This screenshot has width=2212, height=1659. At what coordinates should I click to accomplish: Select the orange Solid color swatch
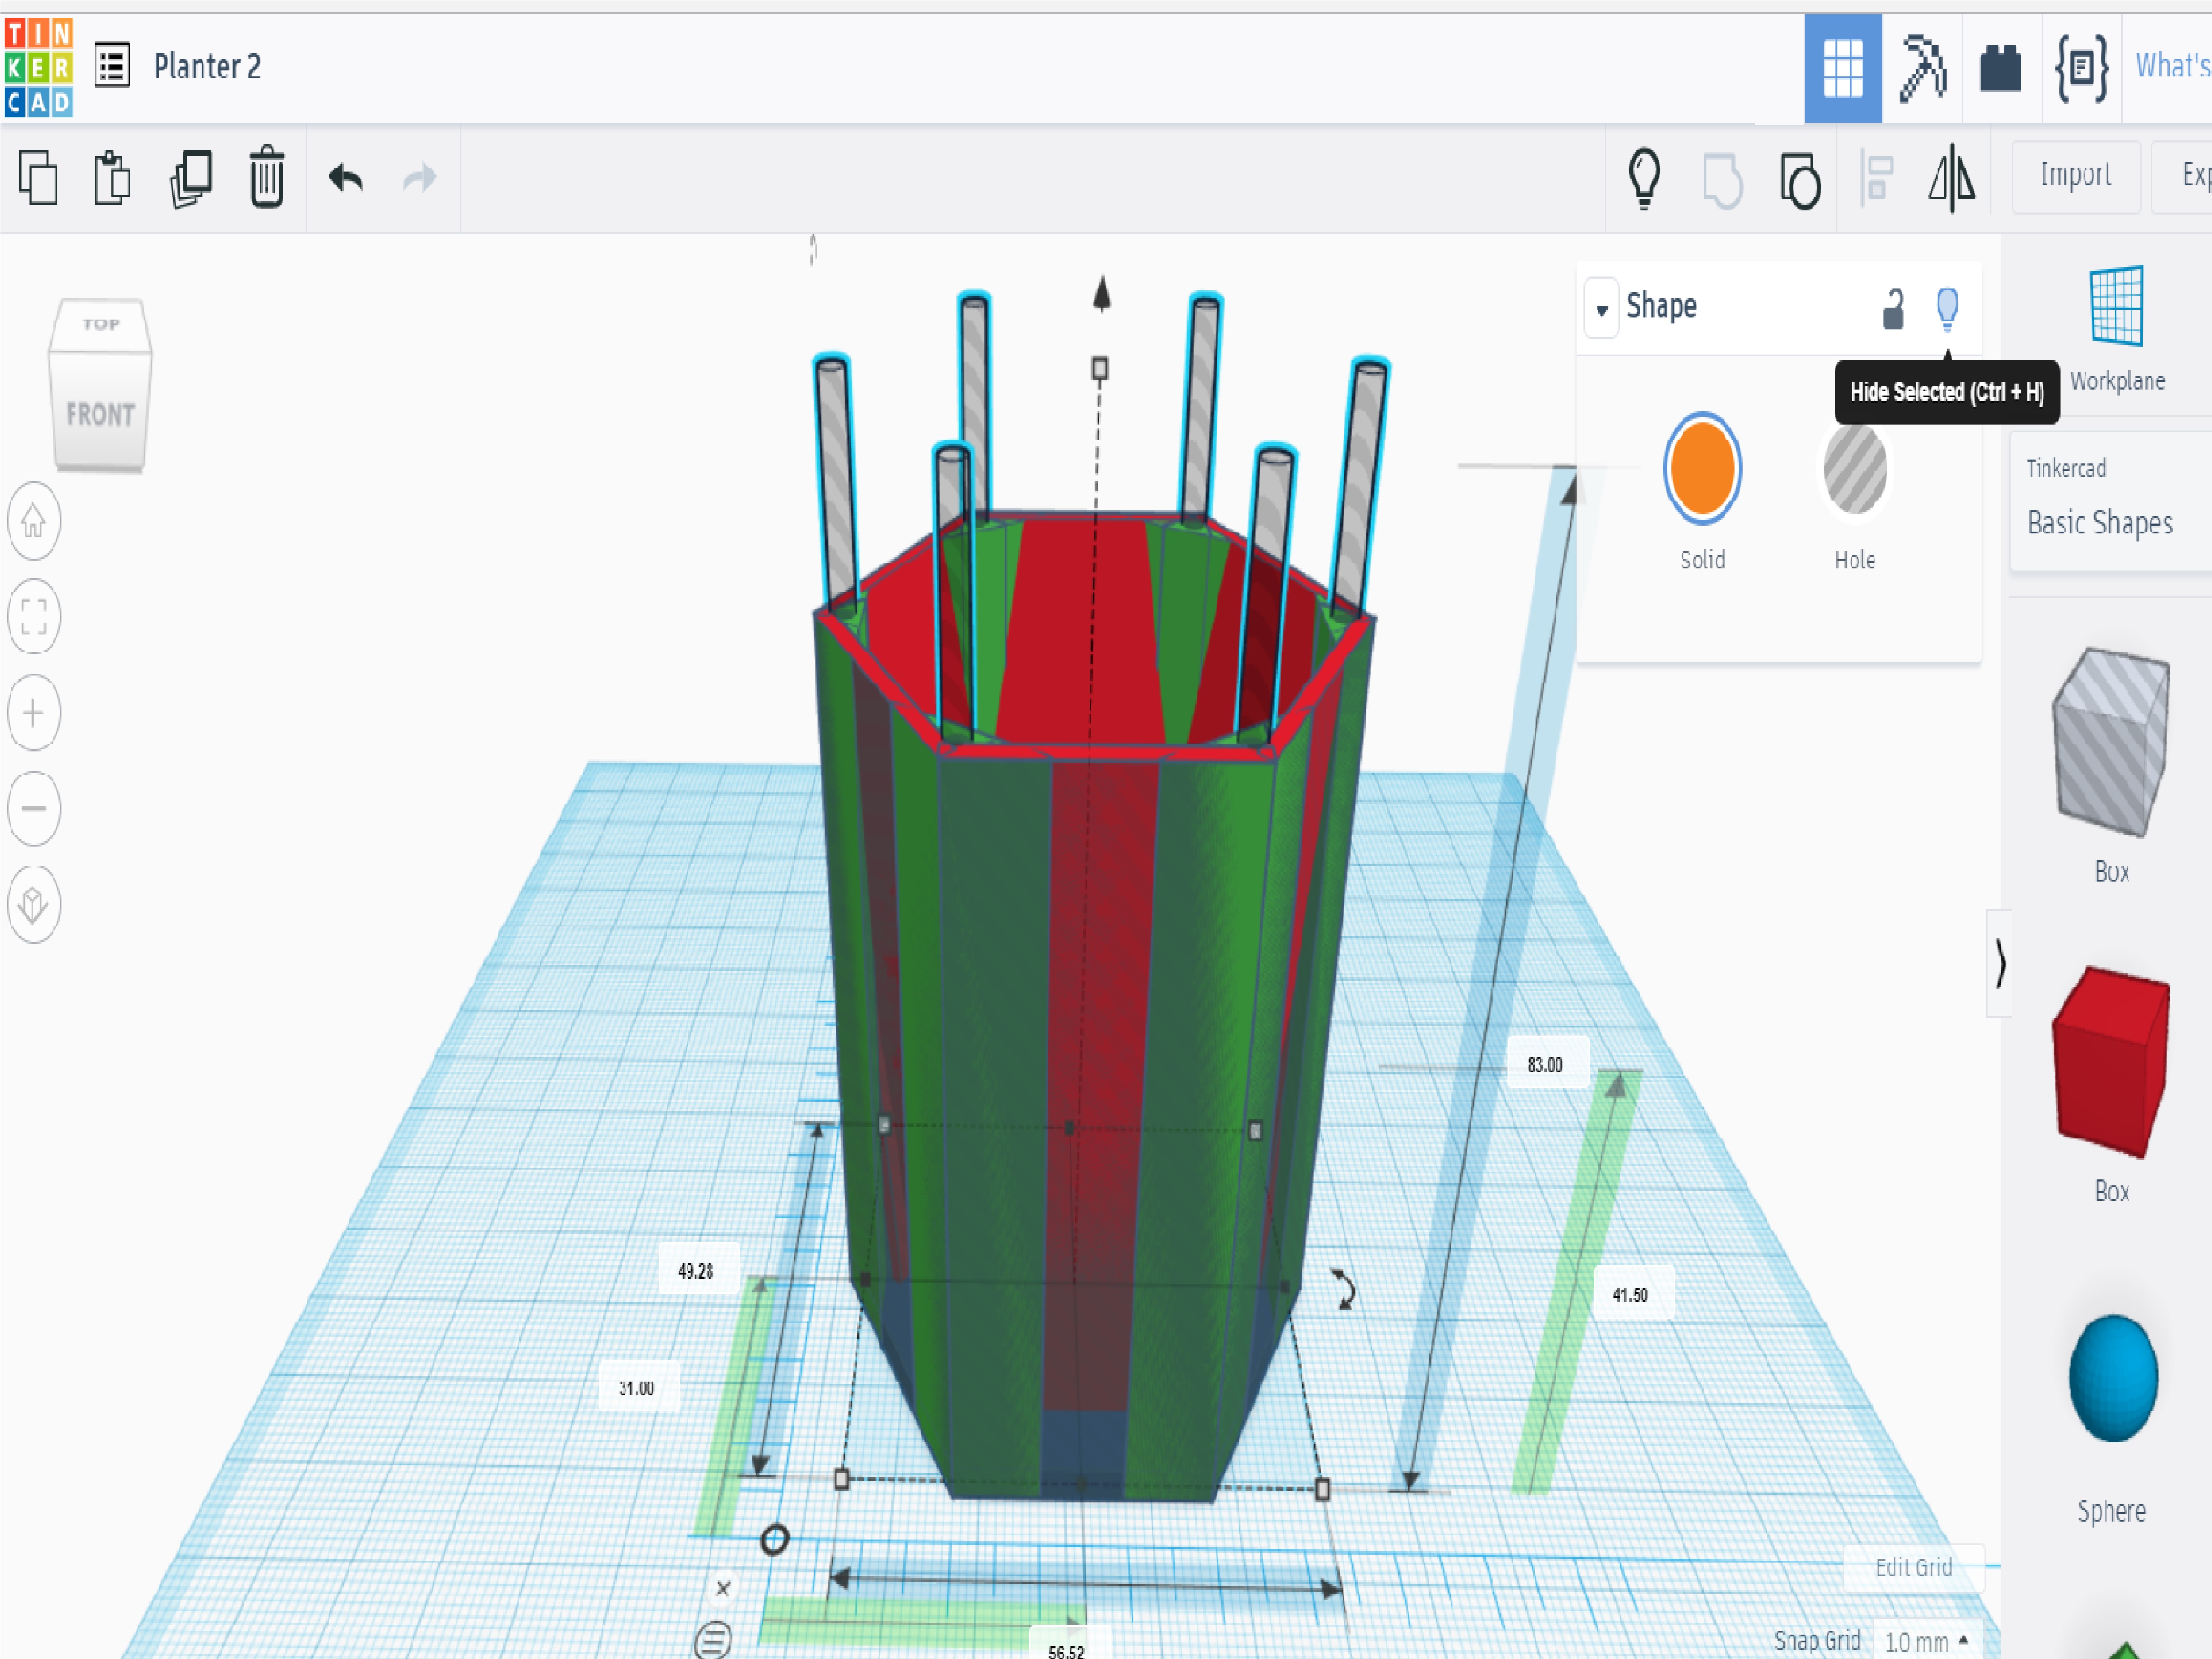(x=1702, y=468)
